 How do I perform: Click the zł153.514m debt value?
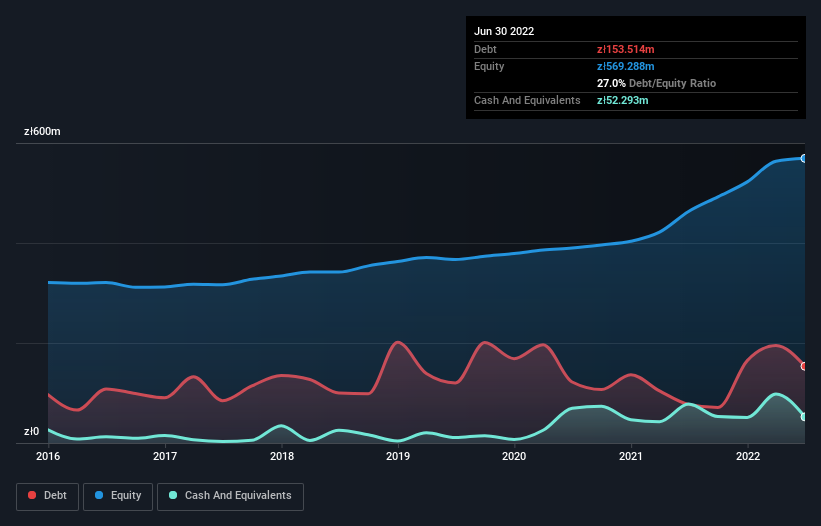[626, 49]
